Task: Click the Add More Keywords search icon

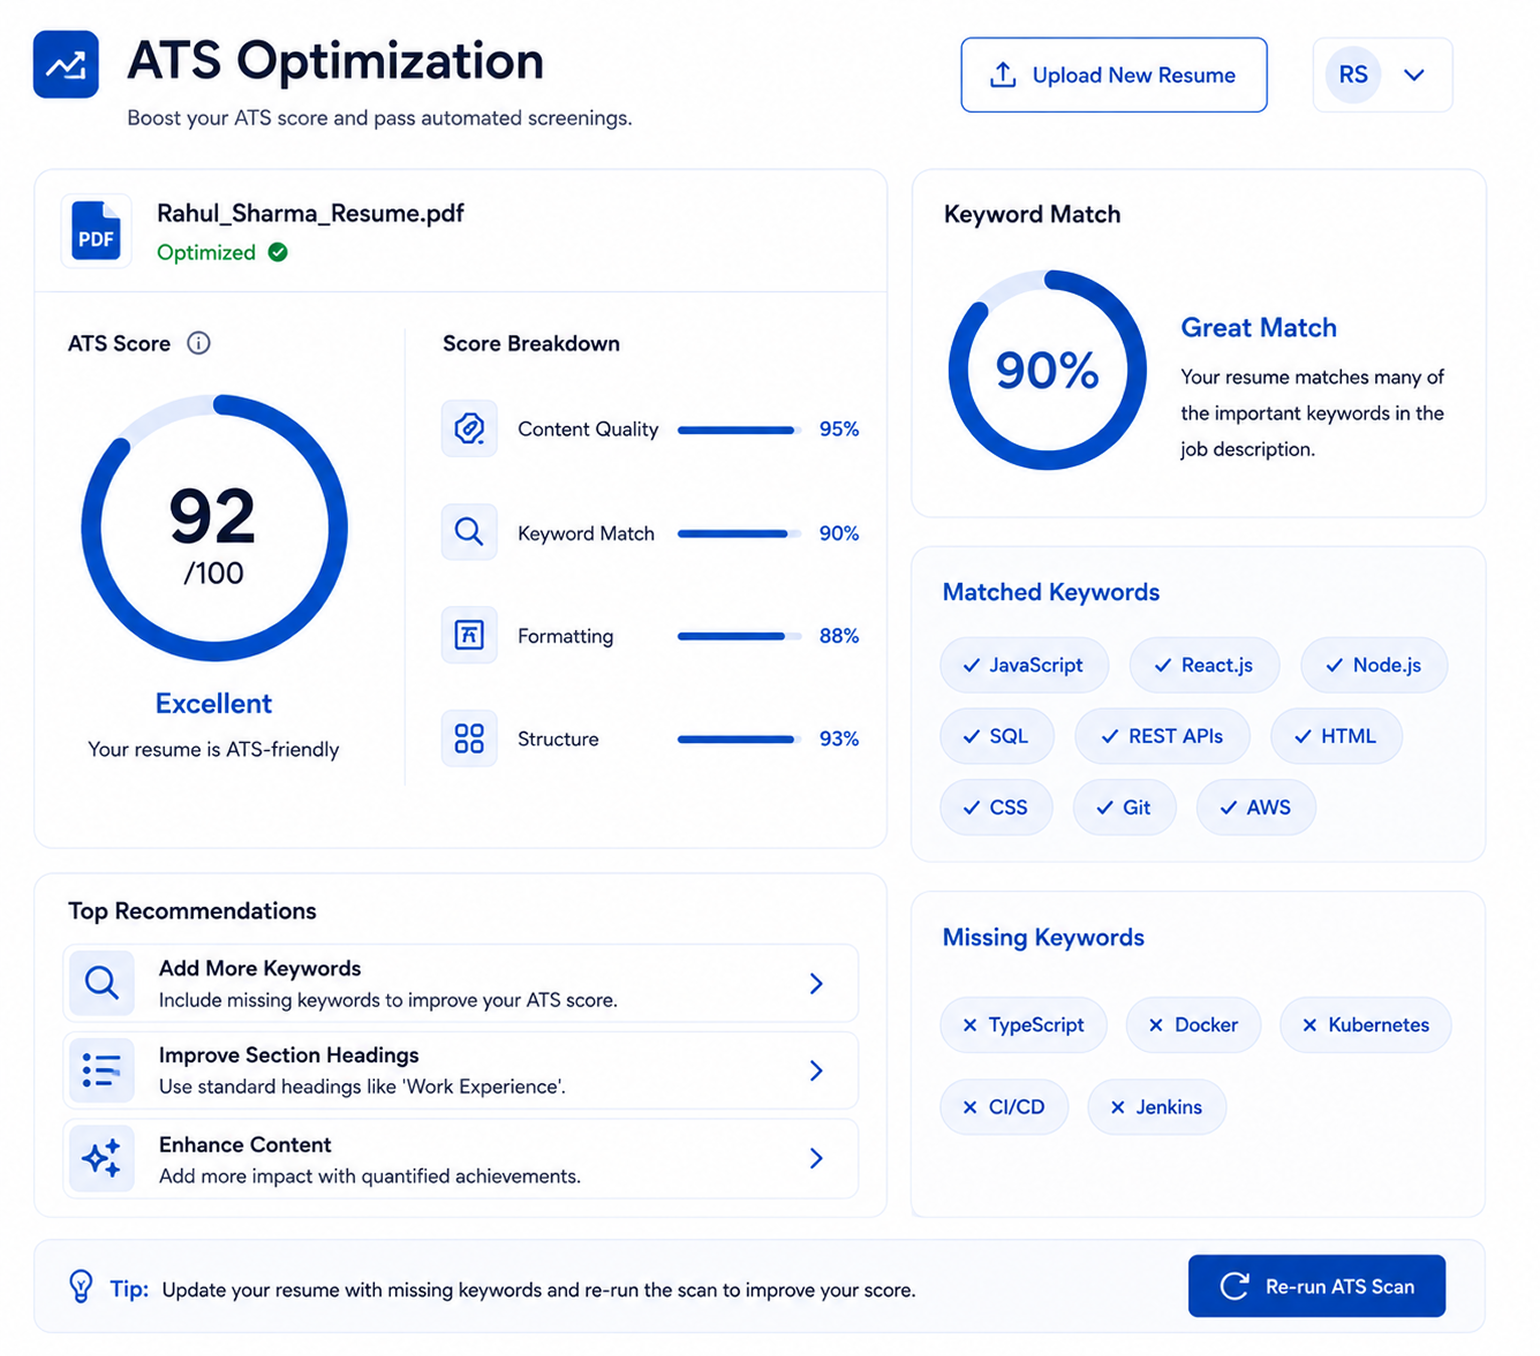Action: pyautogui.click(x=102, y=983)
